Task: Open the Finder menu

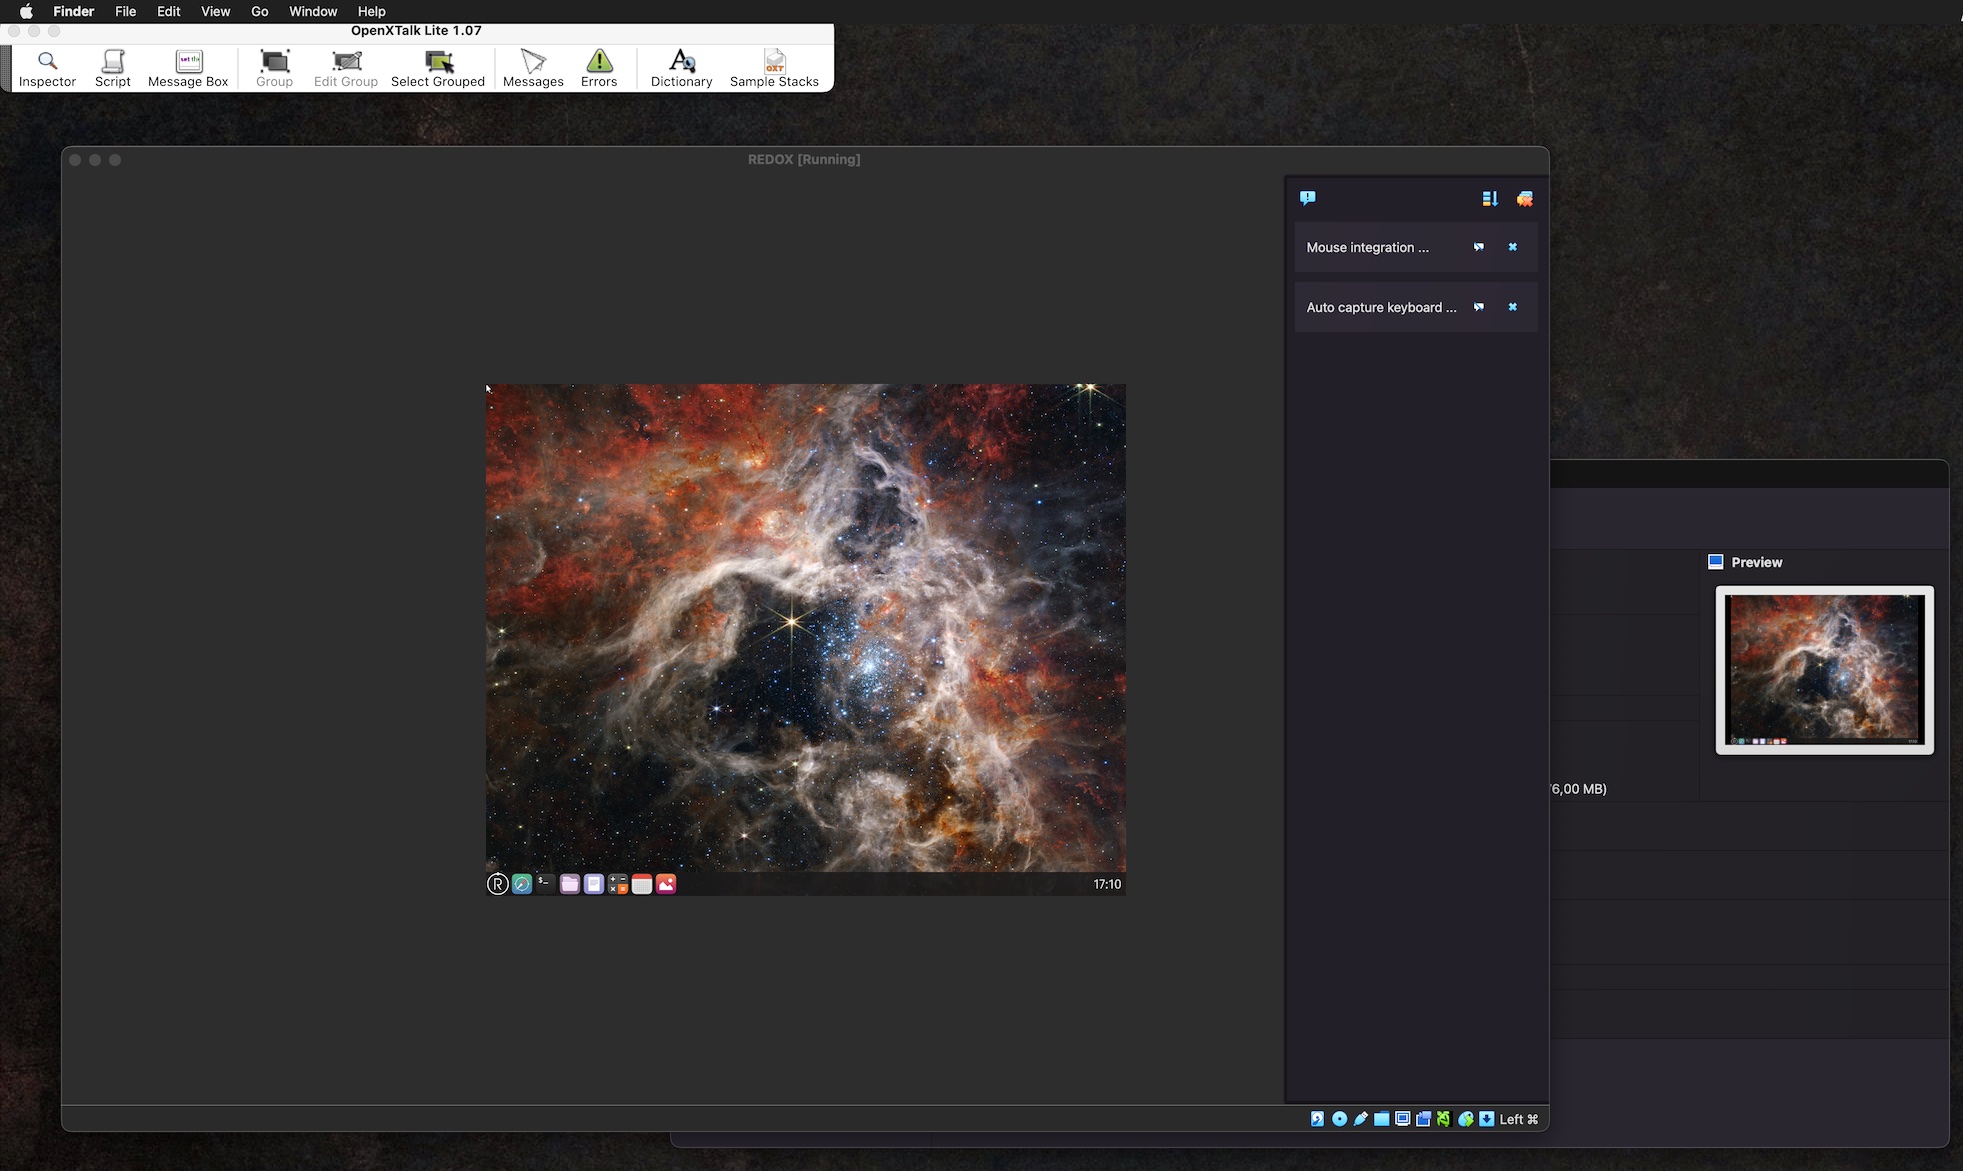Action: 73,11
